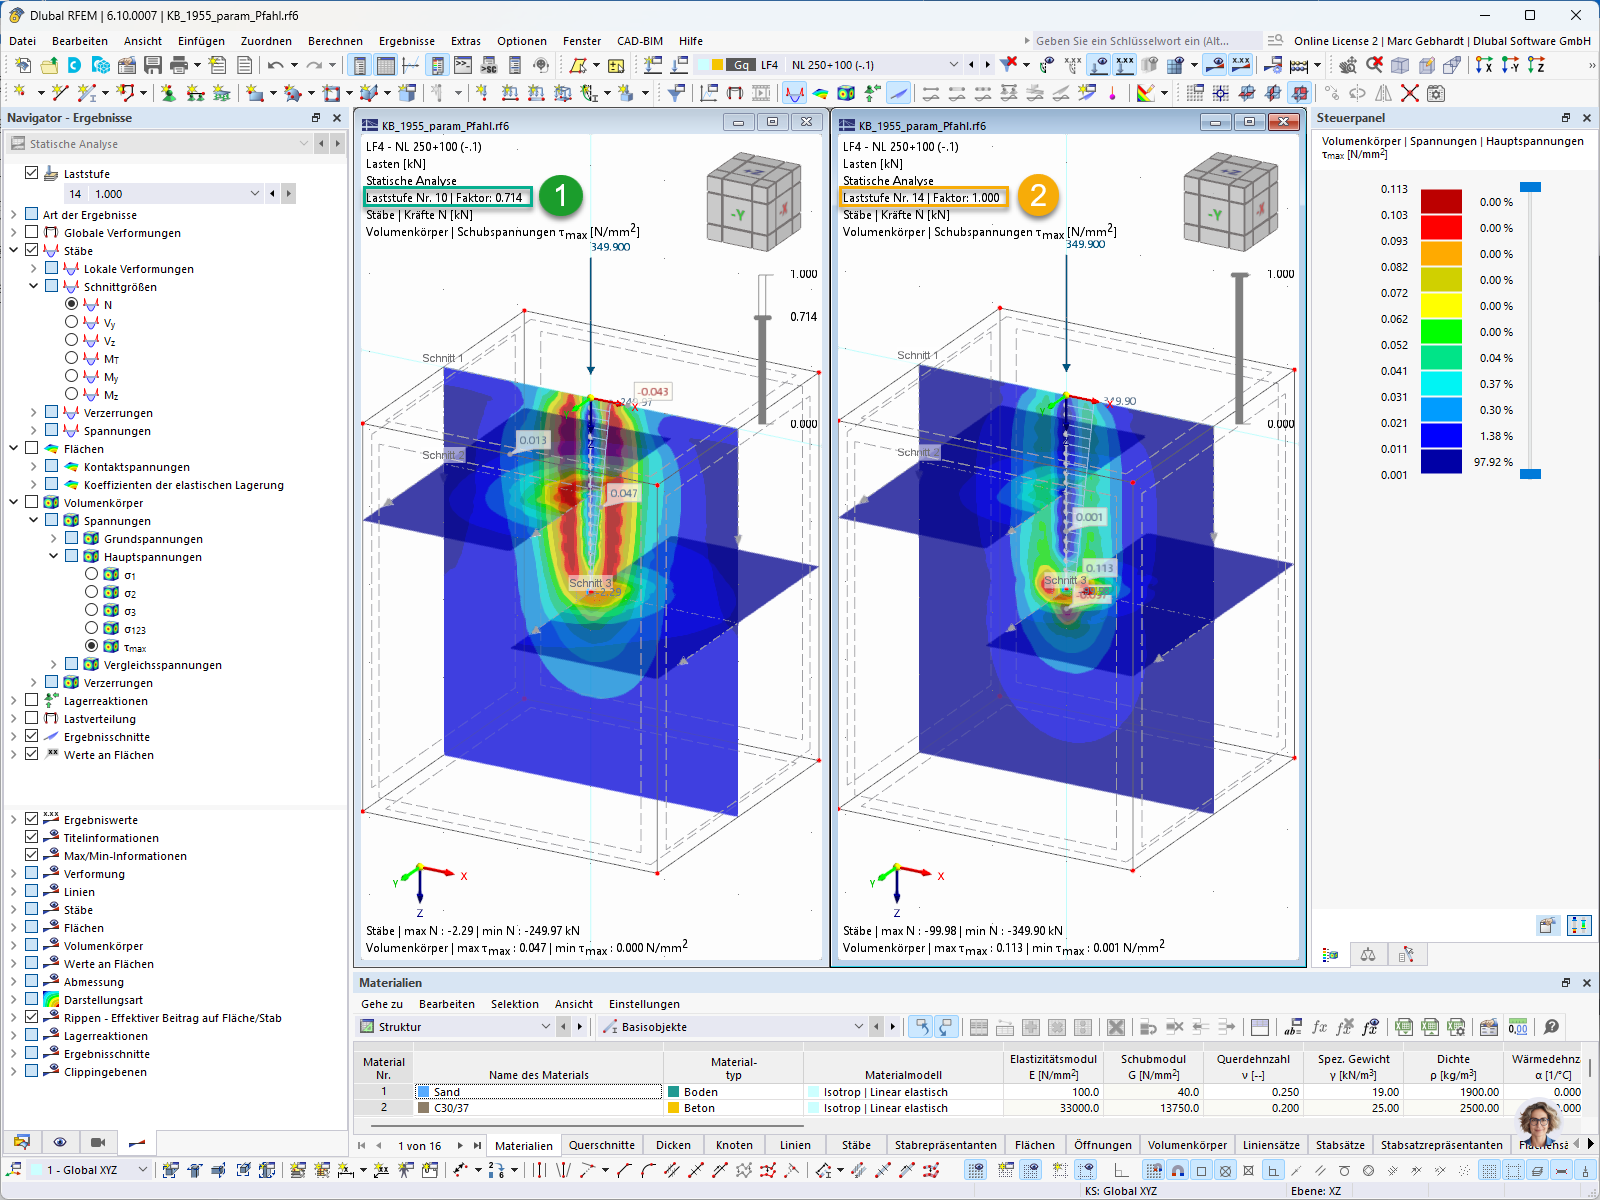Viewport: 1600px width, 1200px height.
Task: Click Einstellungen in the Materialien panel
Action: pyautogui.click(x=644, y=1004)
